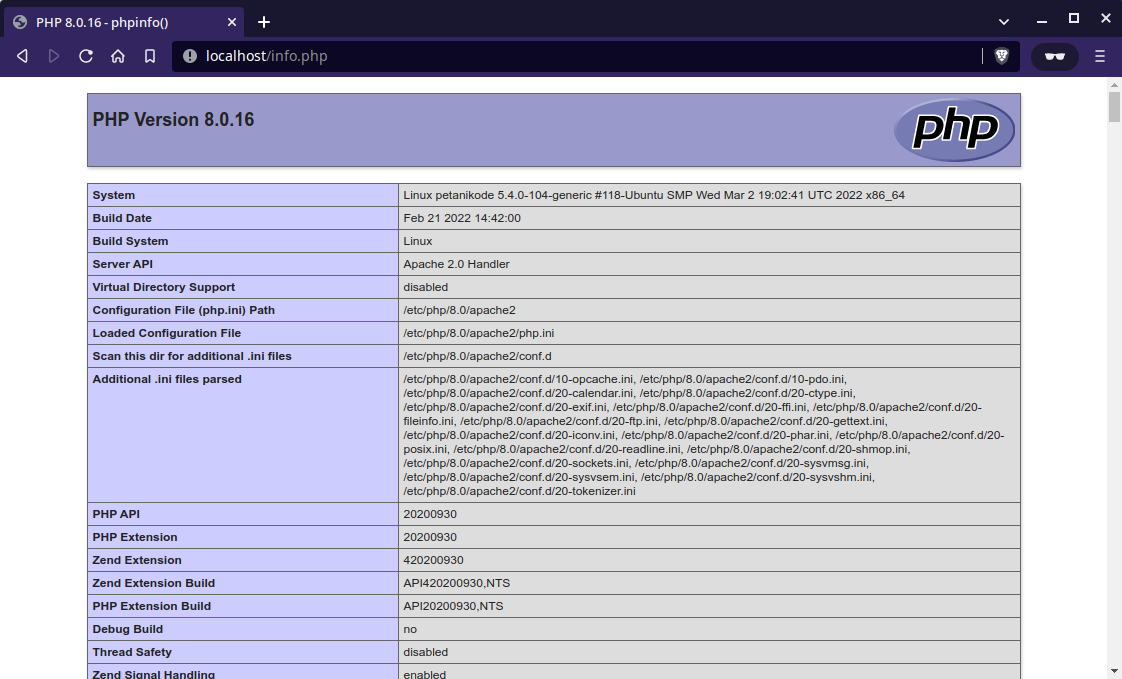Screen dimensions: 1122x679
Task: View site security info icon
Action: [x=190, y=56]
